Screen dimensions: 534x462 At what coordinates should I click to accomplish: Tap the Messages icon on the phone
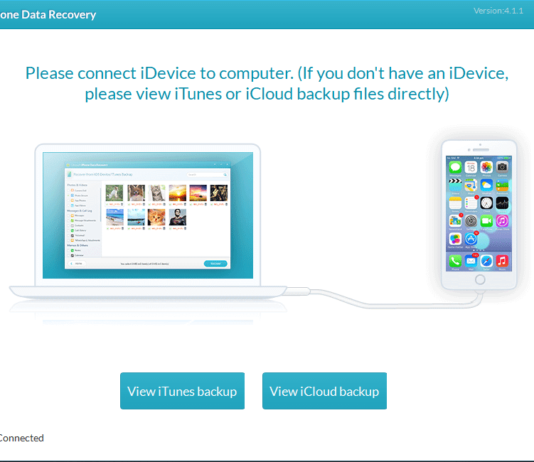coord(455,167)
